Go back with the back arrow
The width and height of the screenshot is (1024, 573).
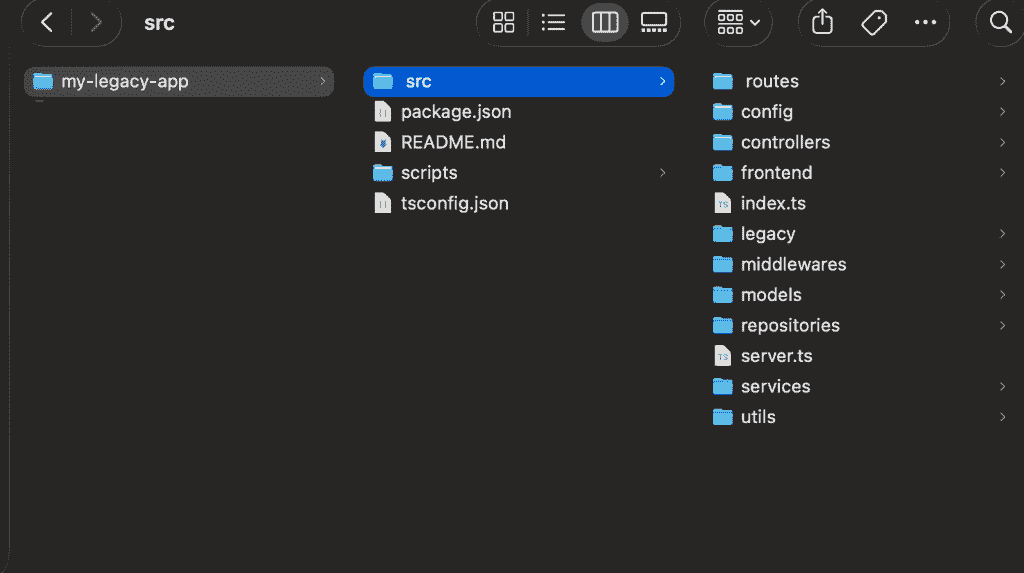[47, 23]
